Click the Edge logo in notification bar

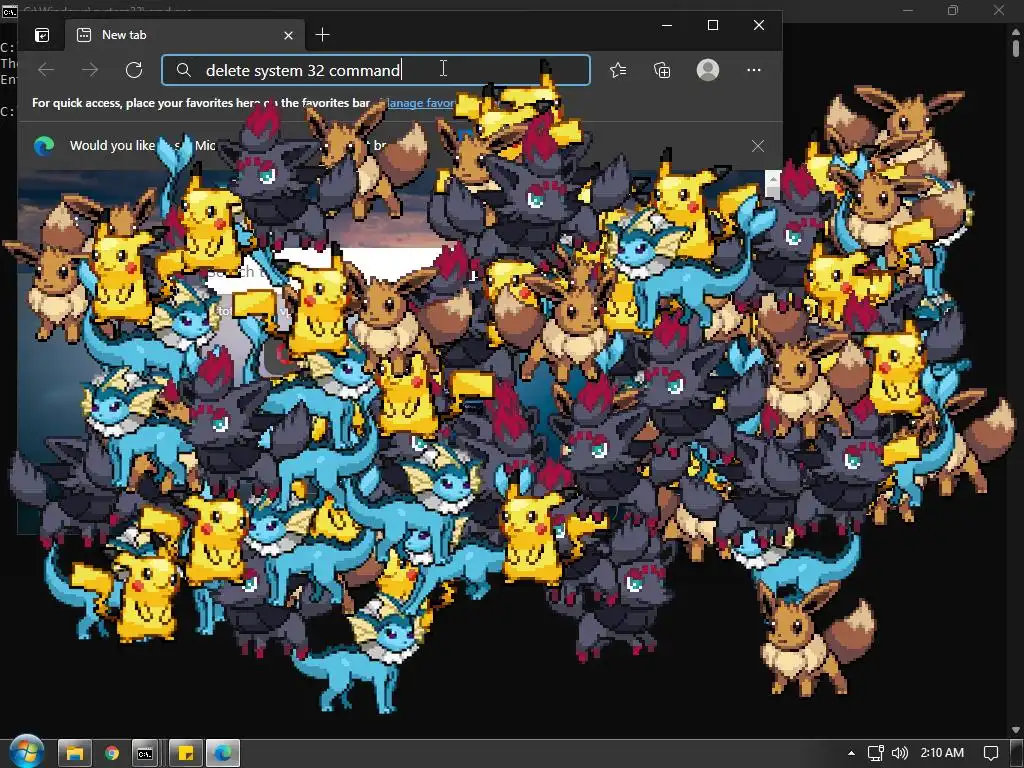44,146
